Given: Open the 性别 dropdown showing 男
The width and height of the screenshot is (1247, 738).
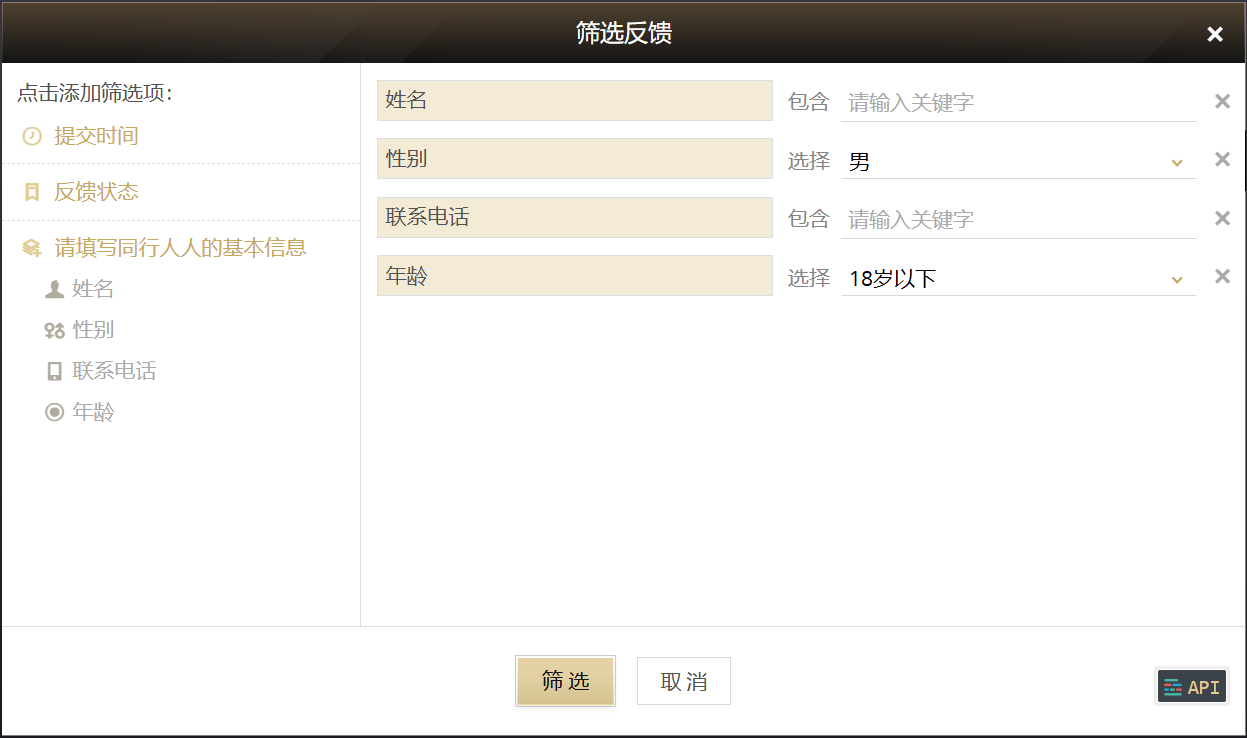Looking at the screenshot, I should pos(1018,161).
